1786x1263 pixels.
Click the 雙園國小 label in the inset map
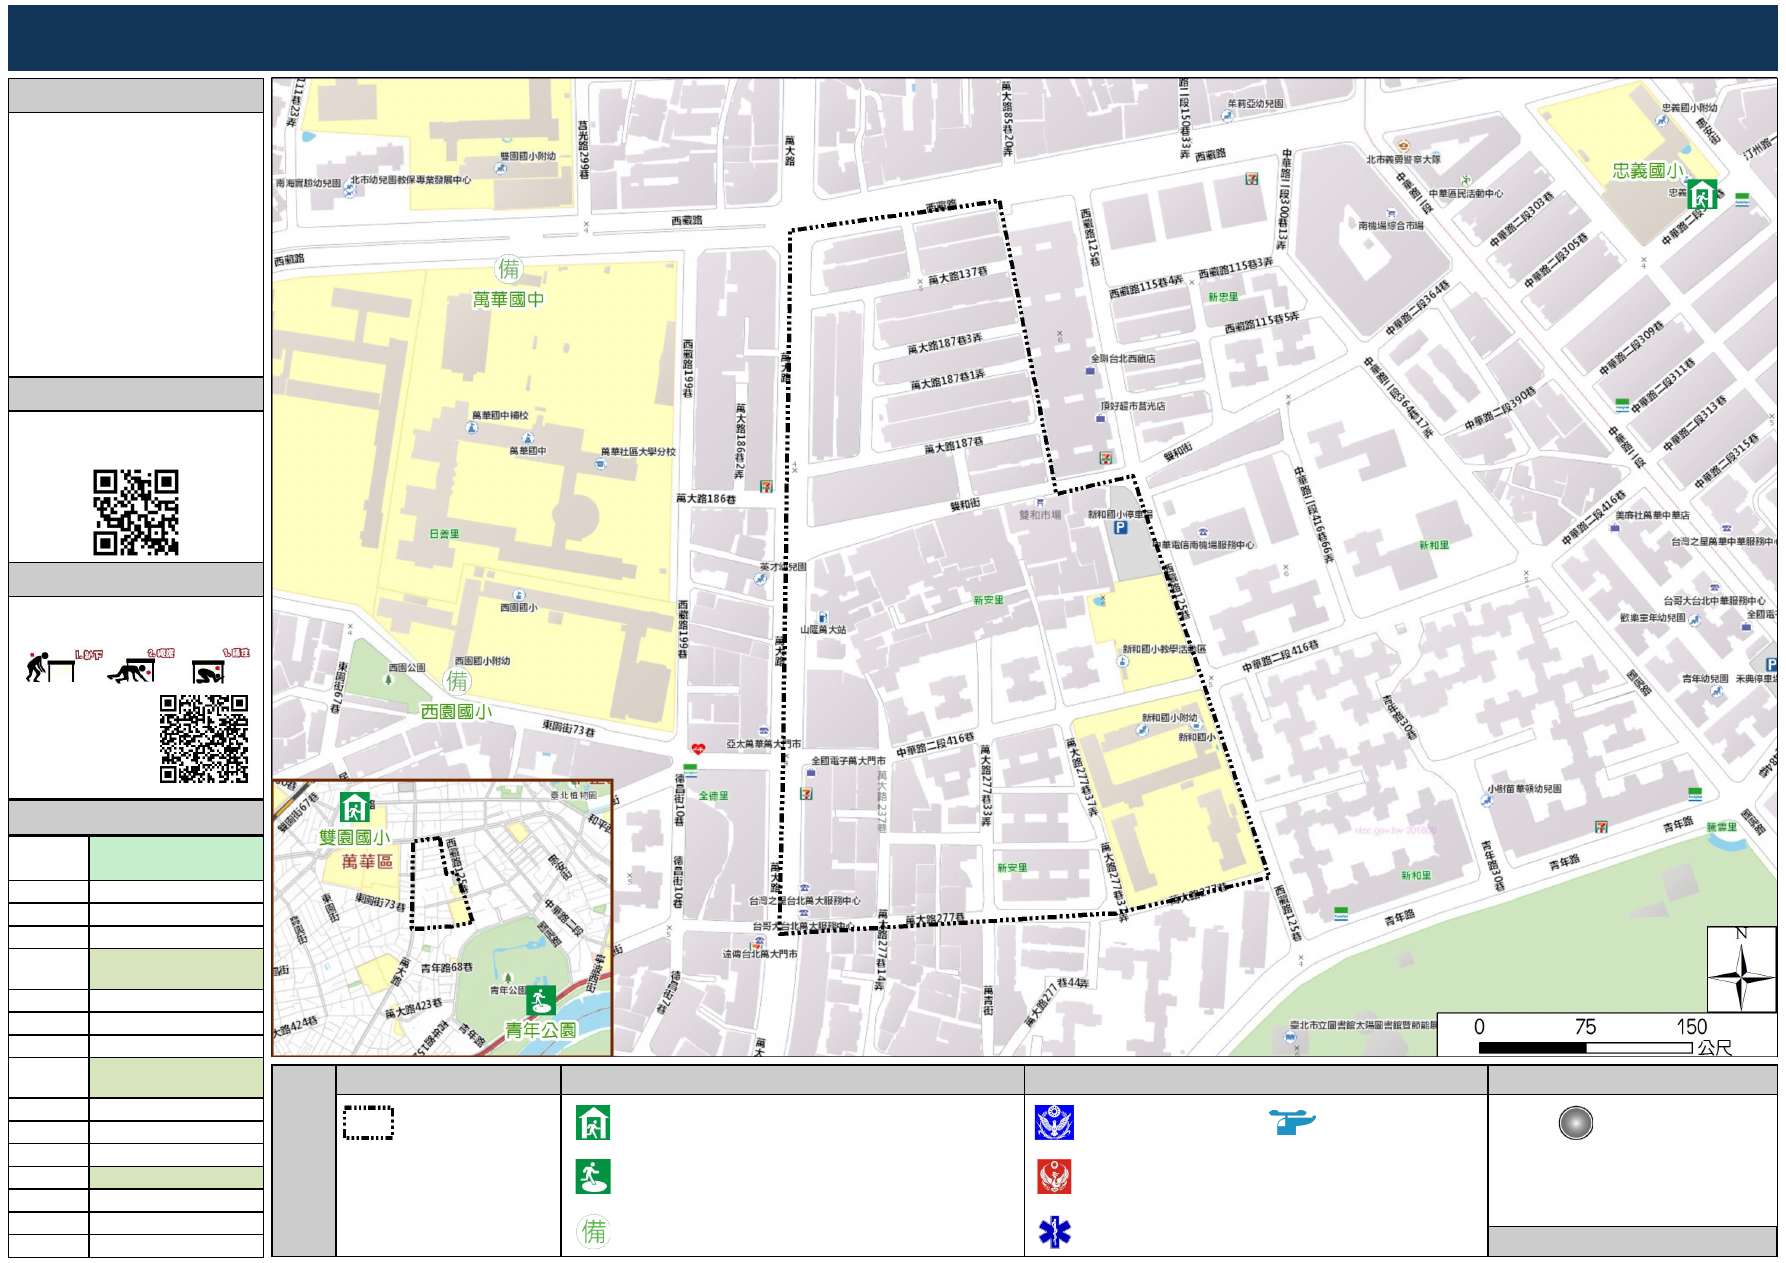[354, 837]
